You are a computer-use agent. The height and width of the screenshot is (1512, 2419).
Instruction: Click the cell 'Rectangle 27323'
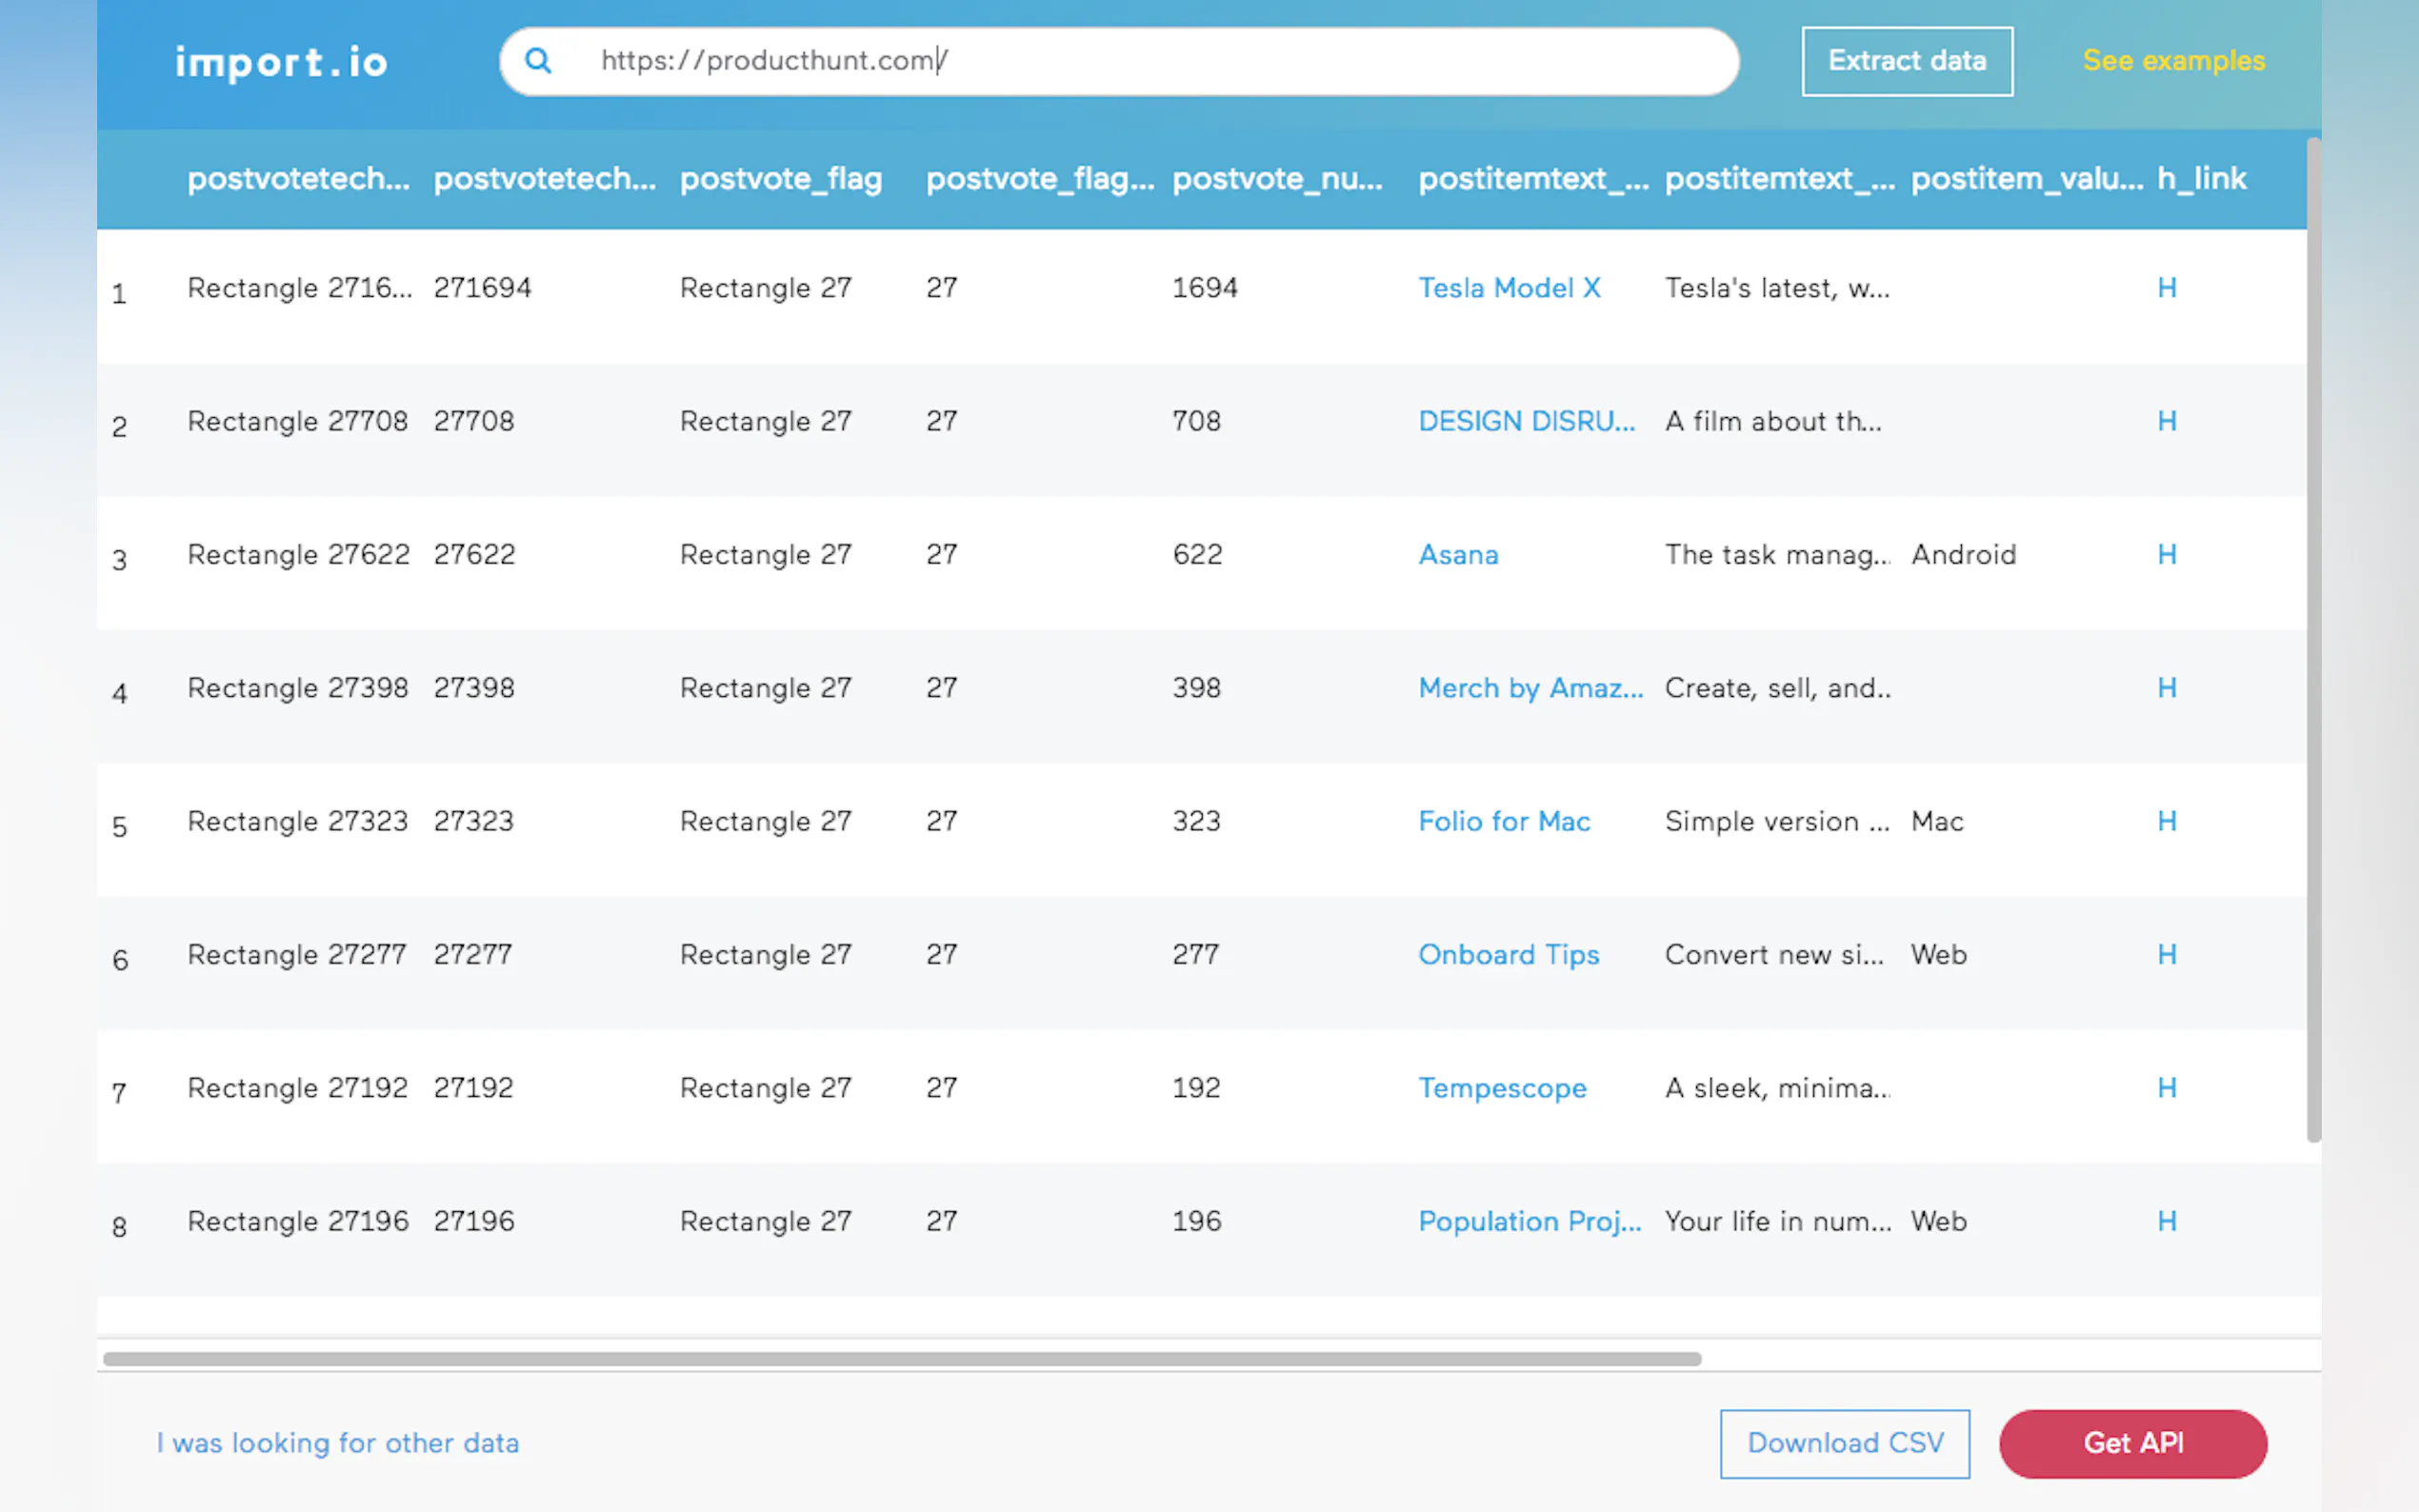tap(297, 821)
